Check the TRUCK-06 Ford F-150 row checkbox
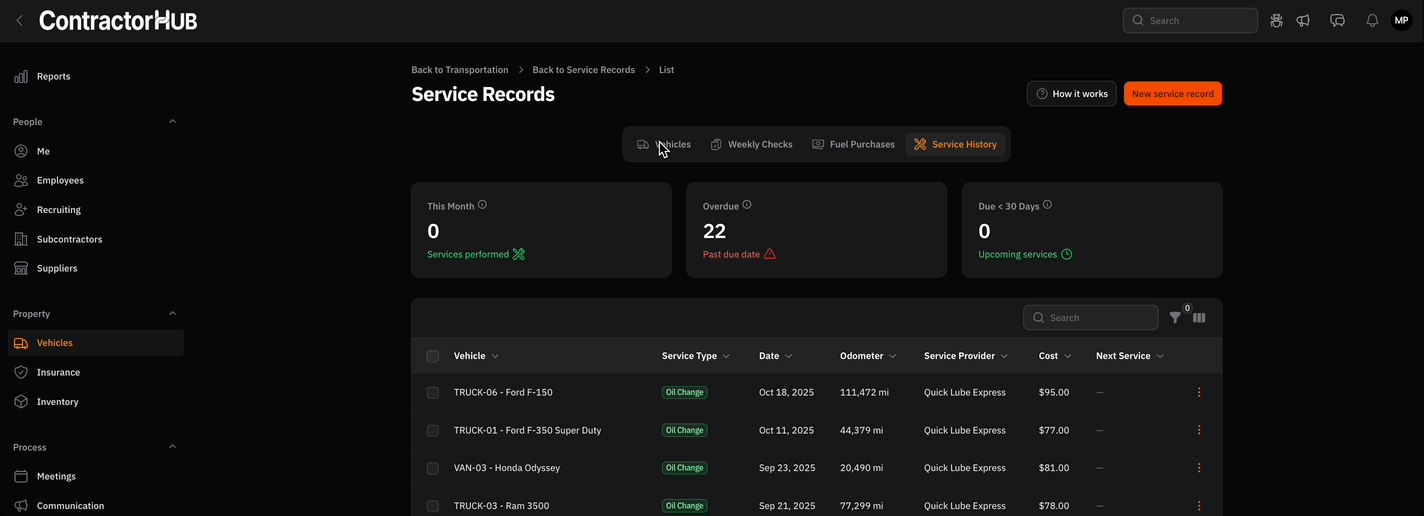 [x=432, y=393]
